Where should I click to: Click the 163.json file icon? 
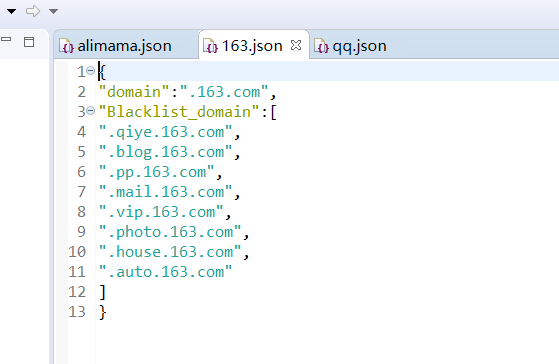[210, 46]
